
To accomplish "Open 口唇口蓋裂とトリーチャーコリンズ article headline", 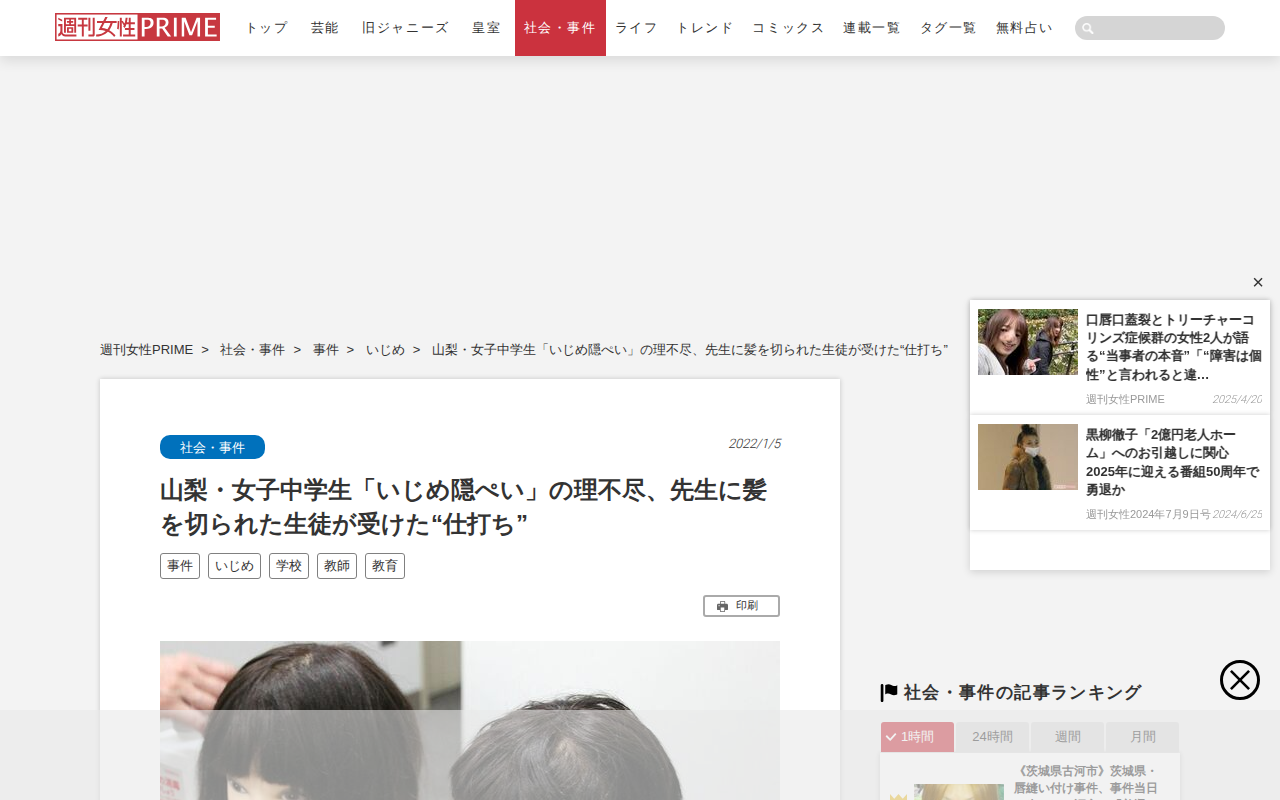I will [1174, 347].
